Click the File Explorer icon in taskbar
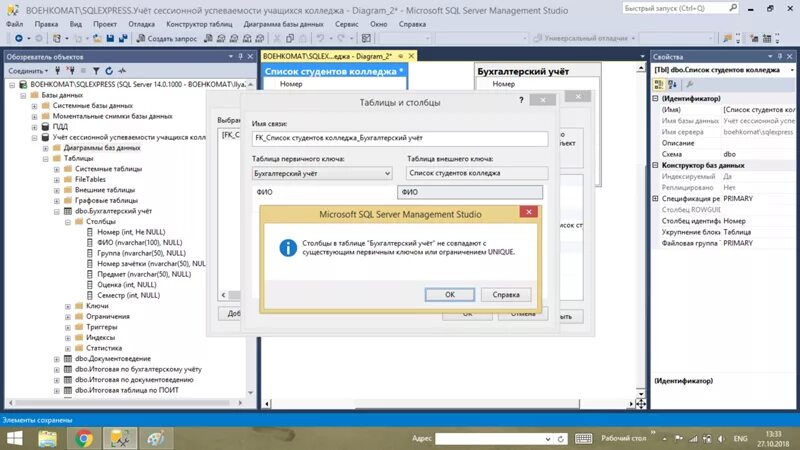 [x=47, y=439]
